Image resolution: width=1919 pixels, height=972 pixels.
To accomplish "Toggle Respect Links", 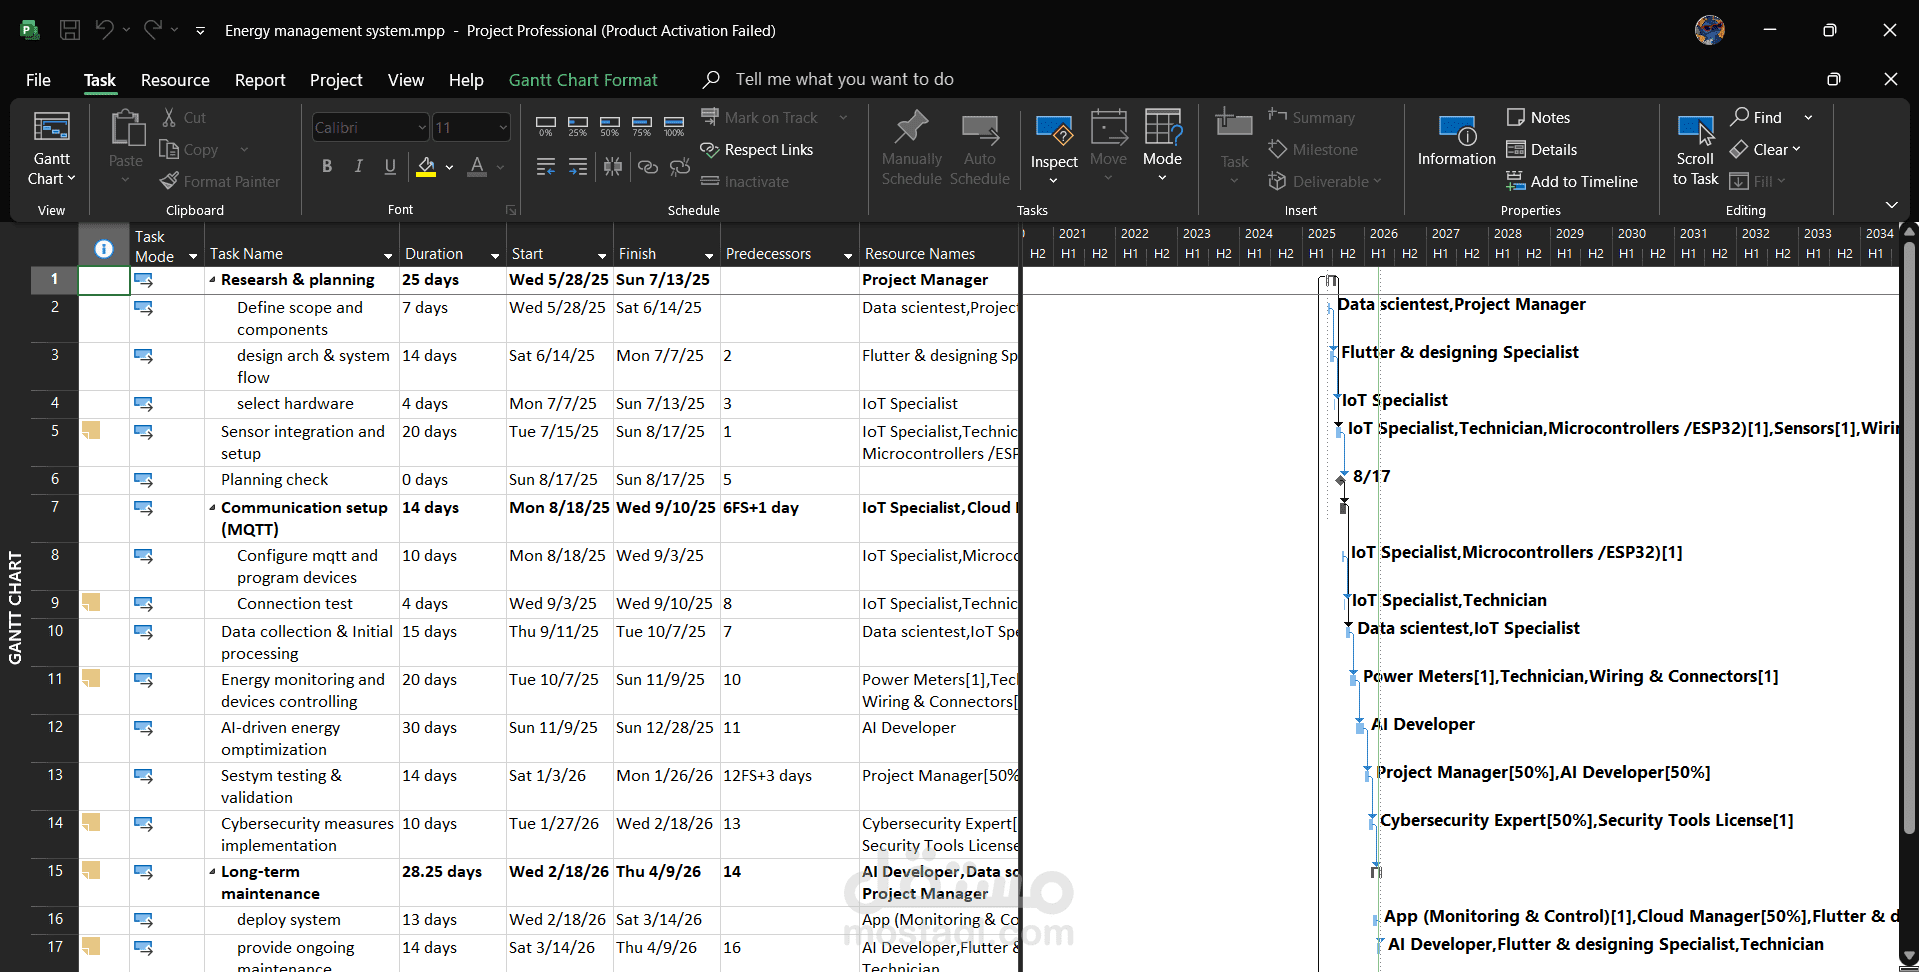I will 757,149.
